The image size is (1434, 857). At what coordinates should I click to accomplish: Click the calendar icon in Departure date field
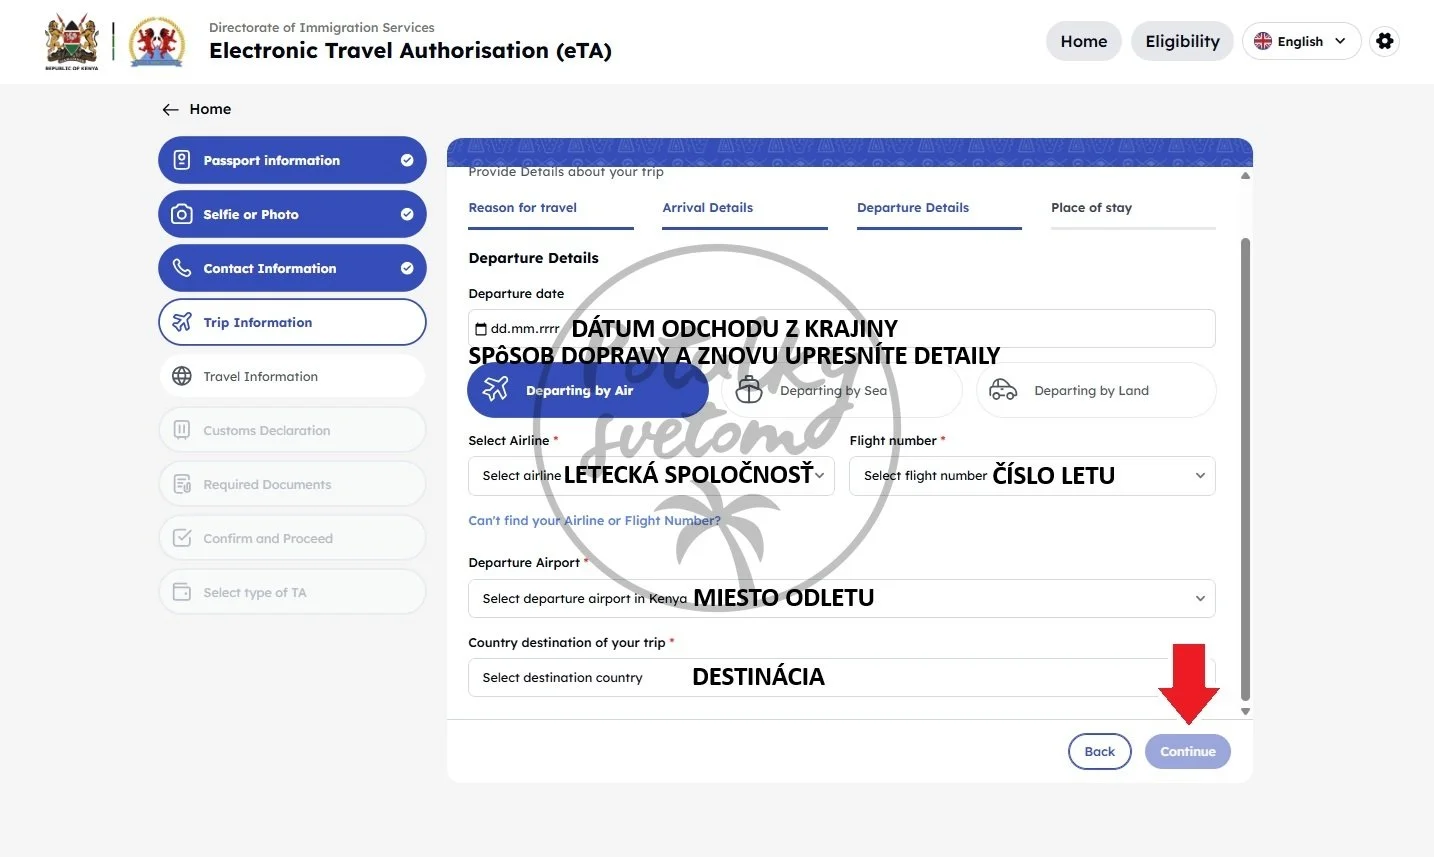481,329
